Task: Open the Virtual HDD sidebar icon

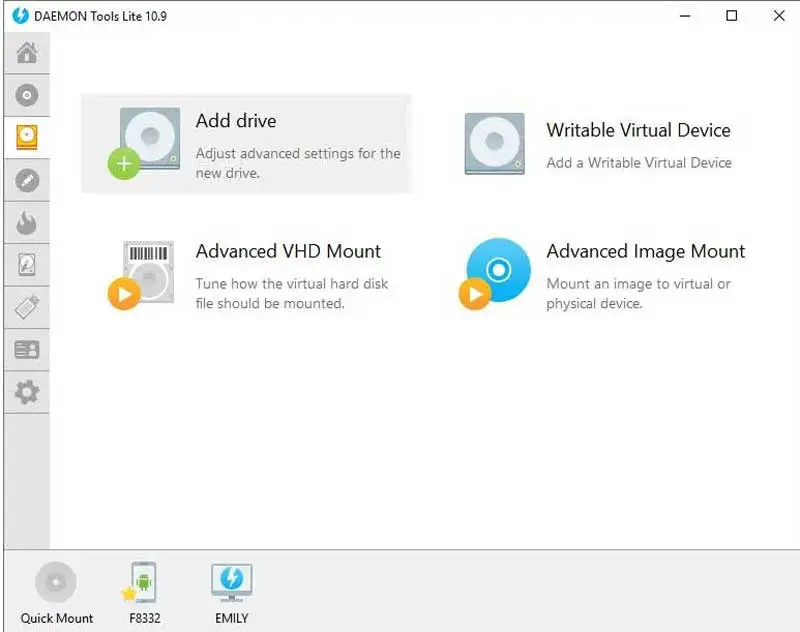Action: click(x=27, y=265)
